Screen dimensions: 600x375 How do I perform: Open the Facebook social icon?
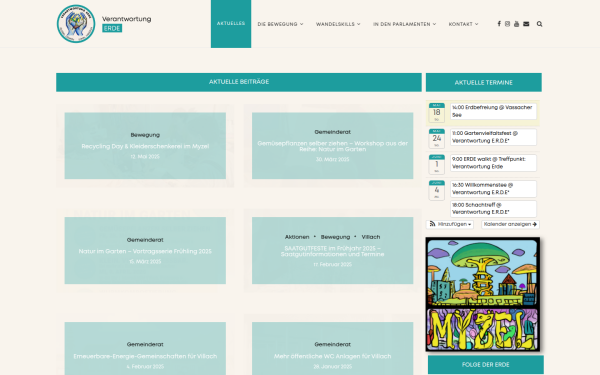point(499,24)
